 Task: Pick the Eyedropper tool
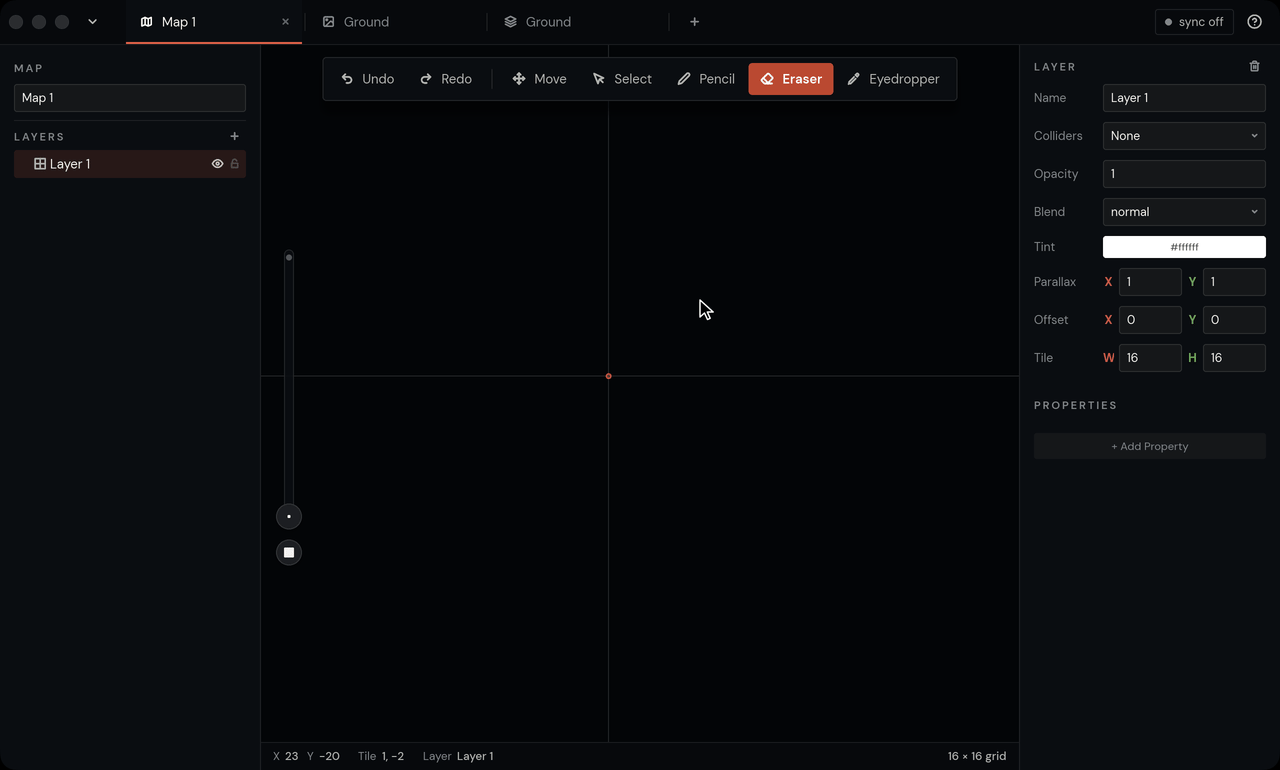tap(893, 79)
